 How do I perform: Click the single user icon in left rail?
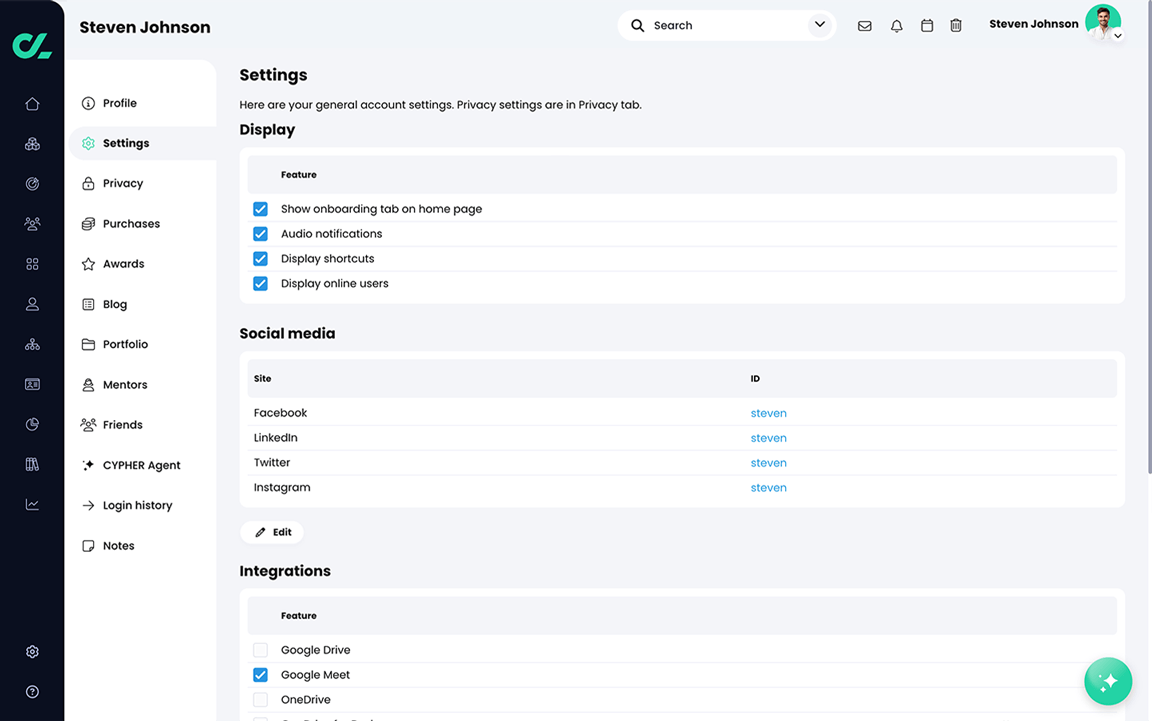click(32, 304)
